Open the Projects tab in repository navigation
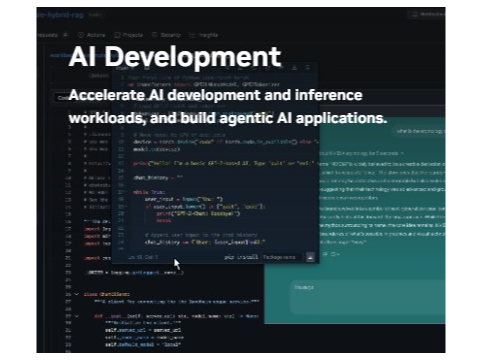 [129, 35]
